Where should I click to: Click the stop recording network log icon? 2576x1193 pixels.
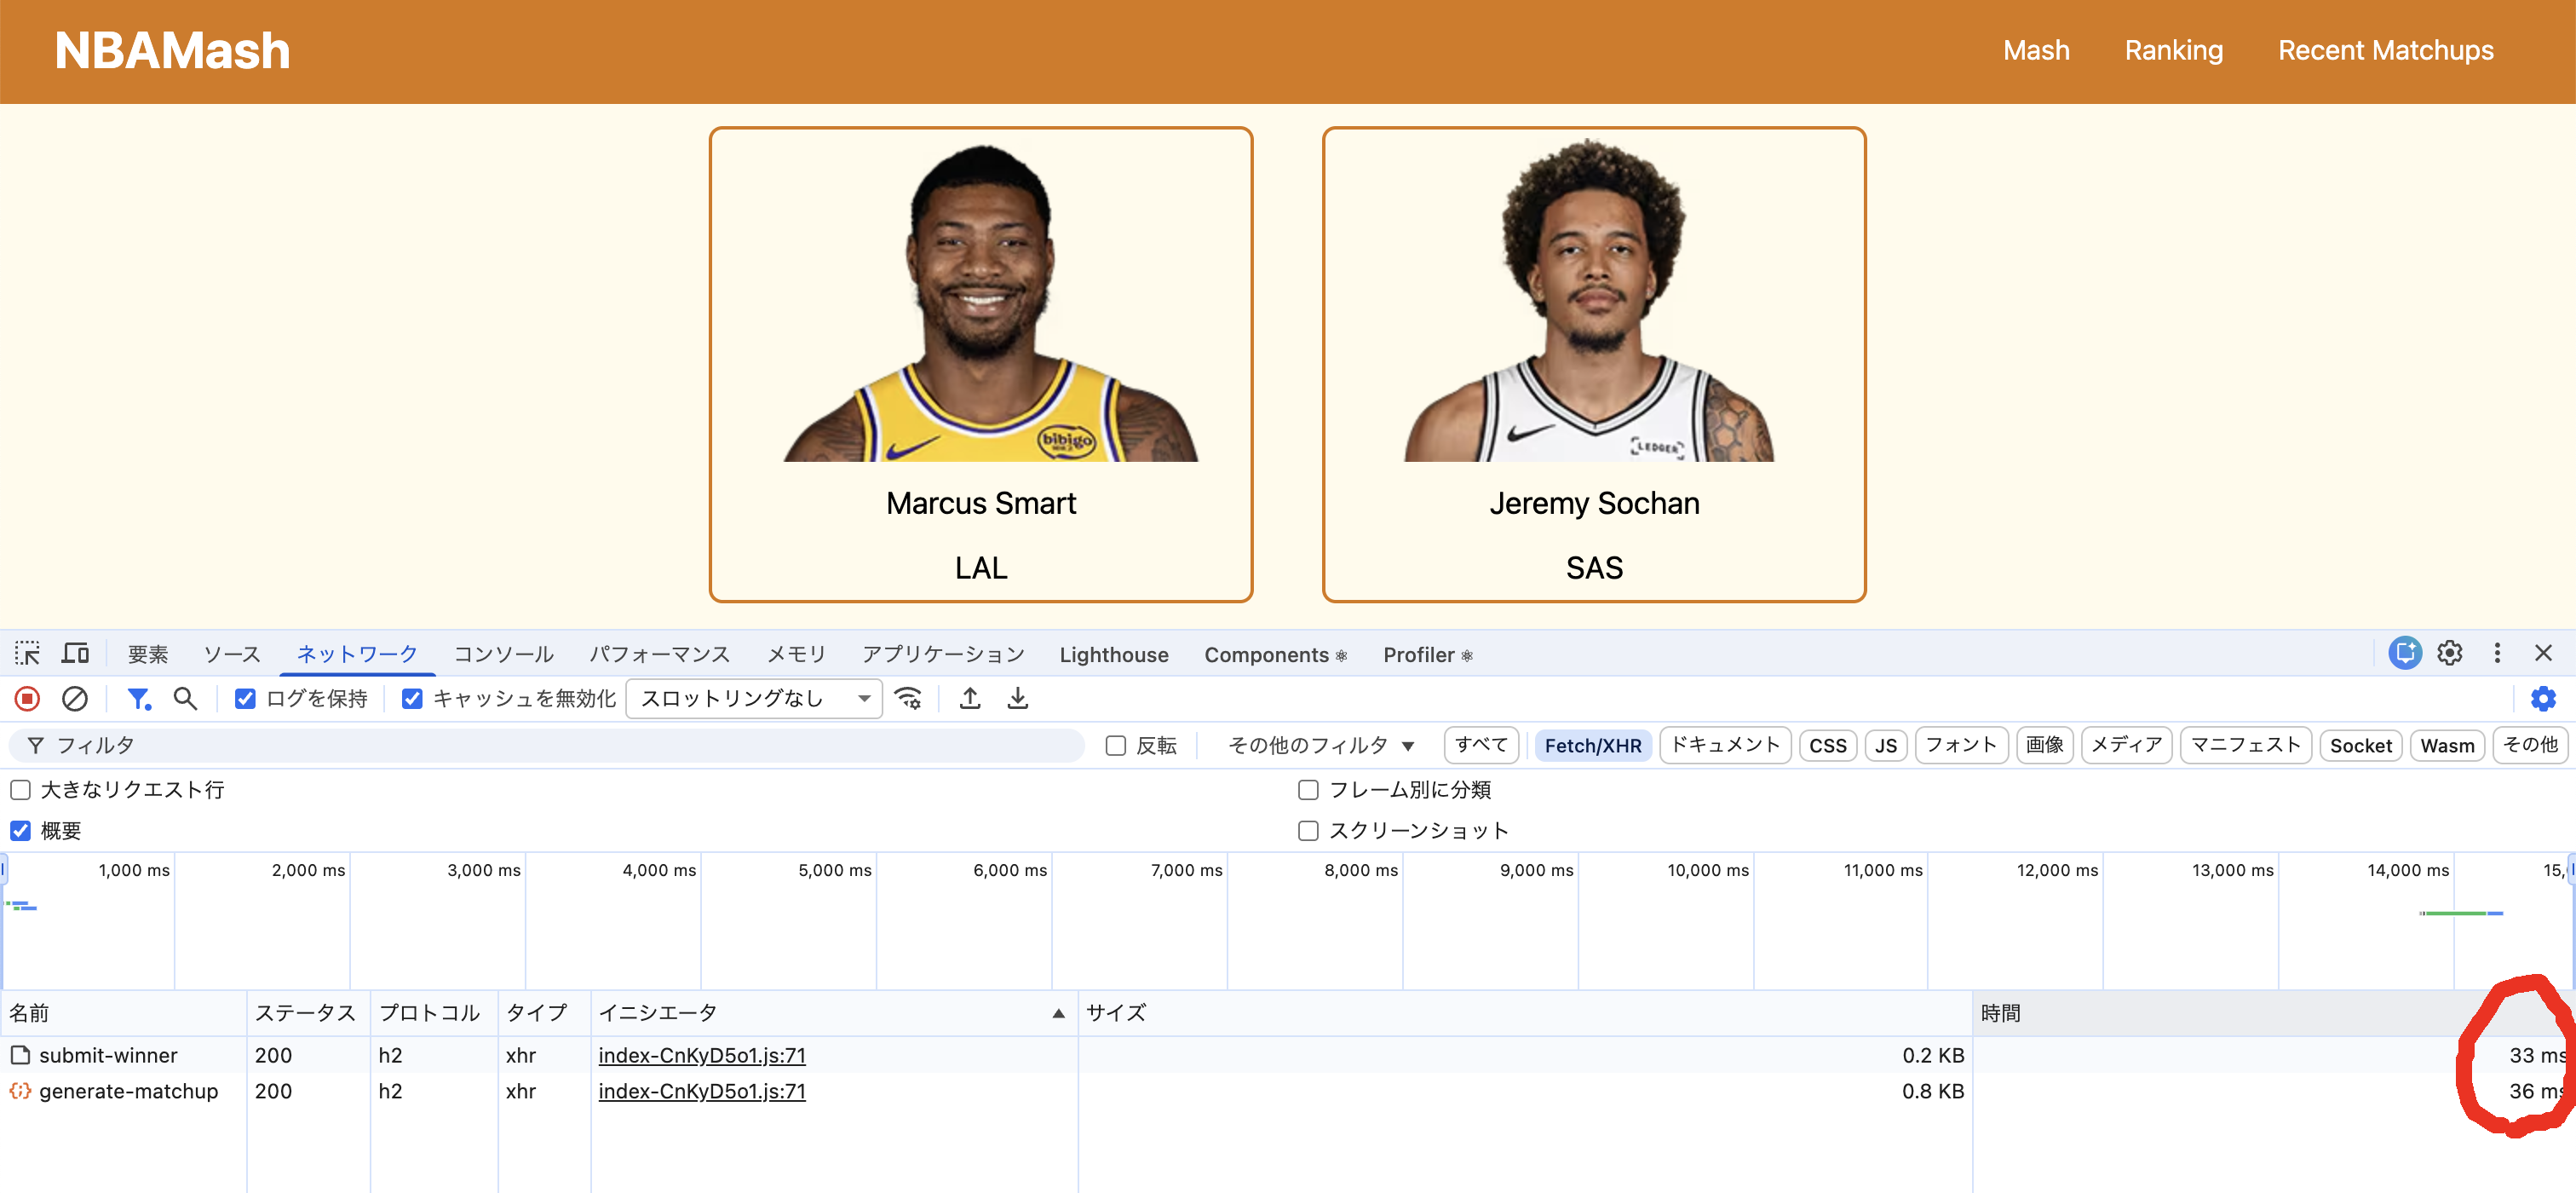pyautogui.click(x=28, y=698)
